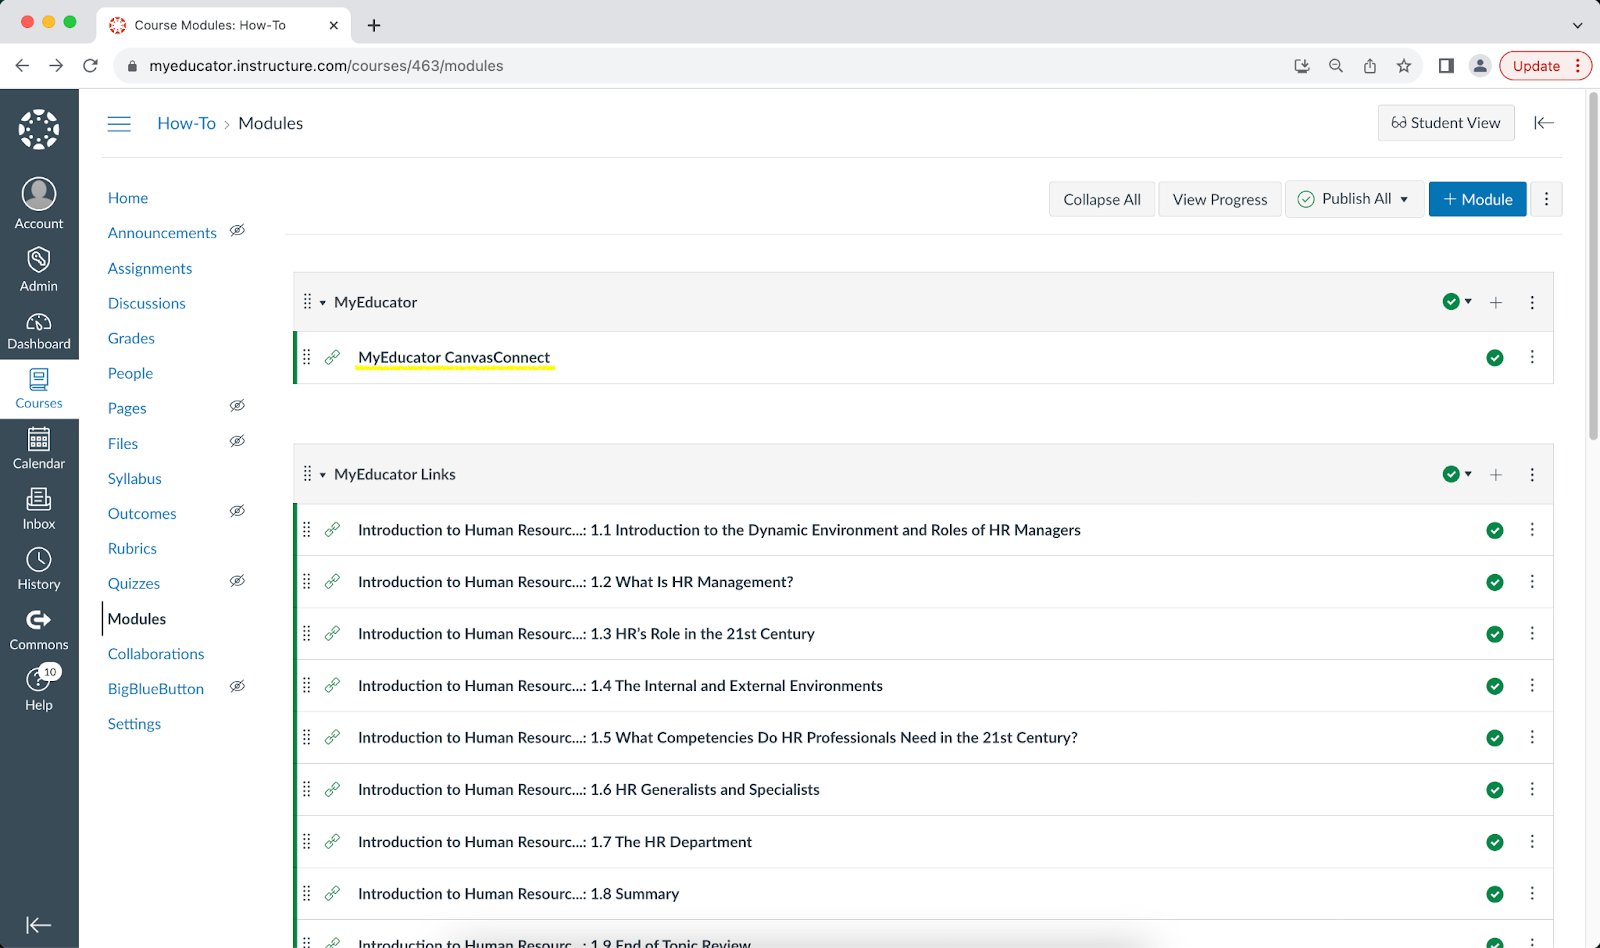Open Collaborations in course navigation
Image resolution: width=1600 pixels, height=948 pixels.
156,654
